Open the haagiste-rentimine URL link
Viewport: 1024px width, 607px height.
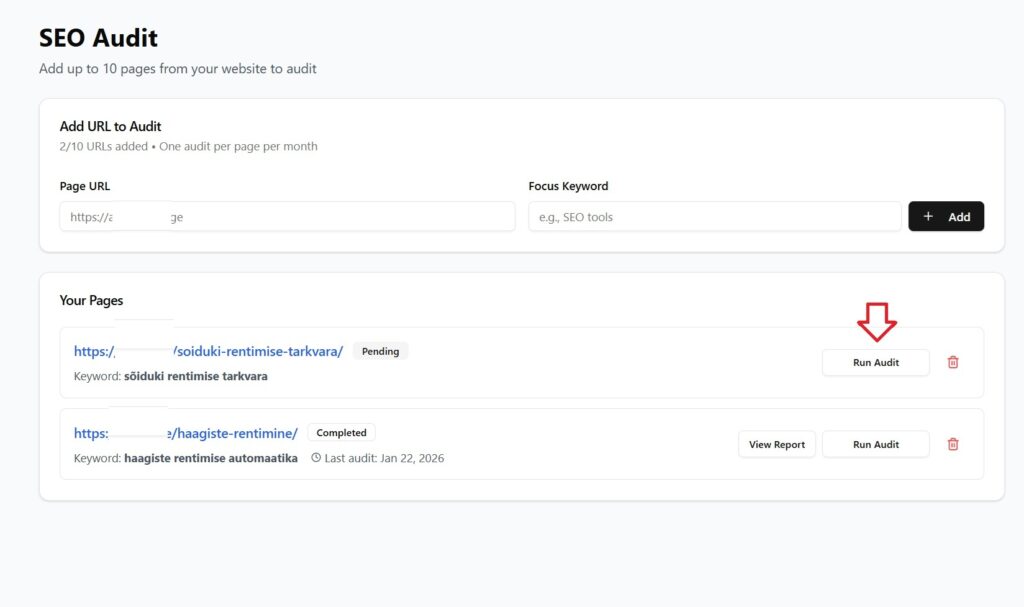pyautogui.click(x=185, y=433)
